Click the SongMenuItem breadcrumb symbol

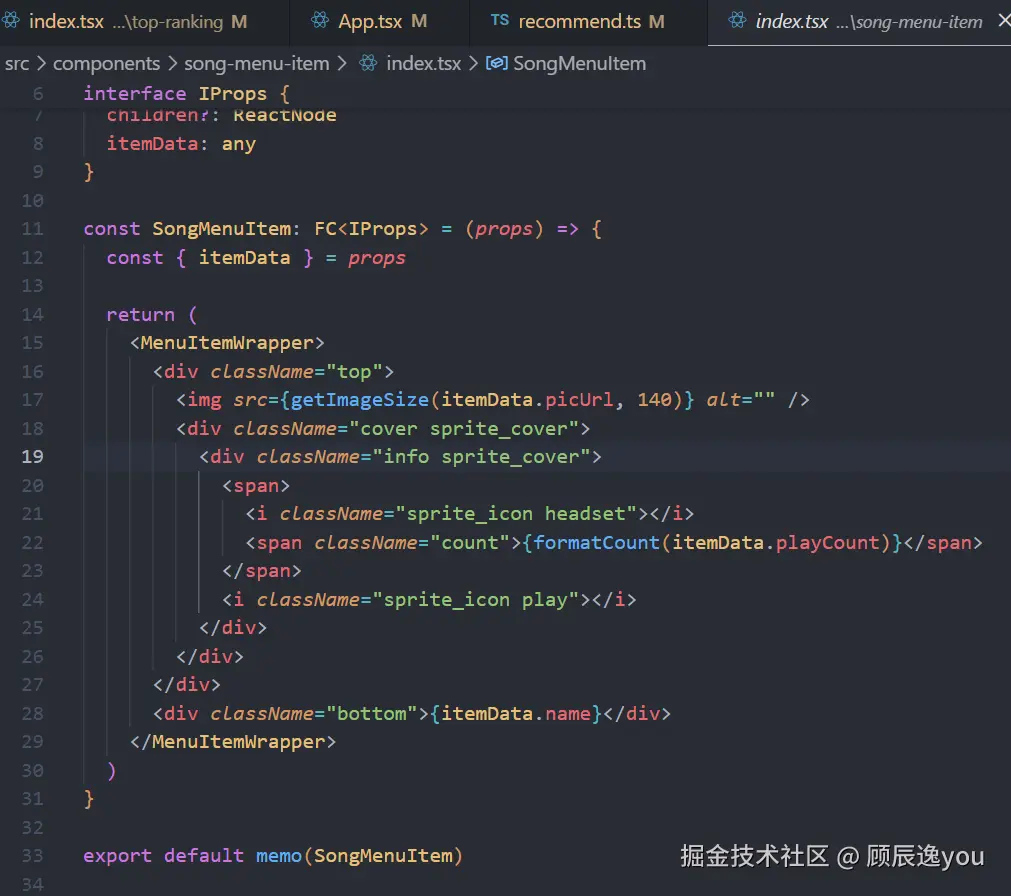coord(579,64)
